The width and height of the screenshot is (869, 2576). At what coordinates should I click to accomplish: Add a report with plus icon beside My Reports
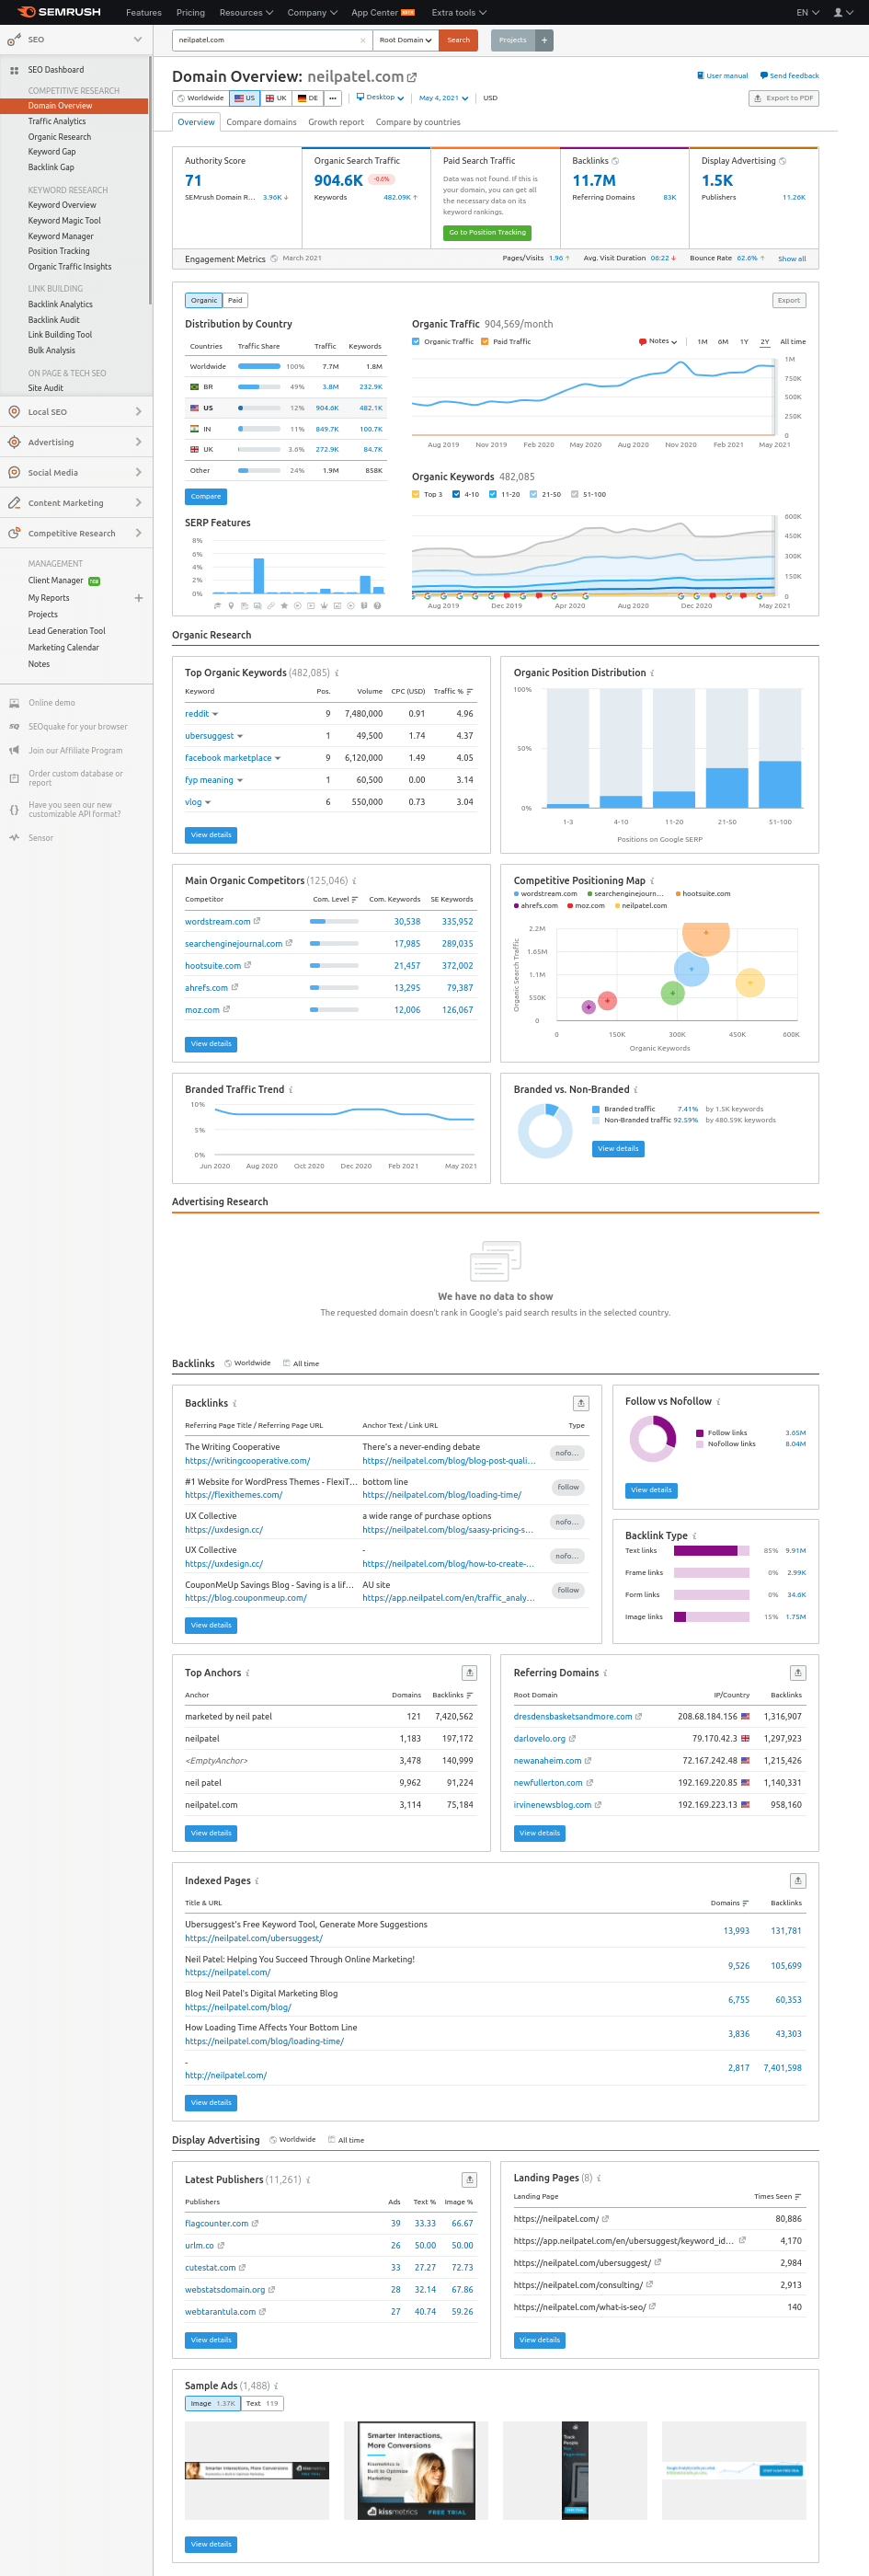(138, 598)
